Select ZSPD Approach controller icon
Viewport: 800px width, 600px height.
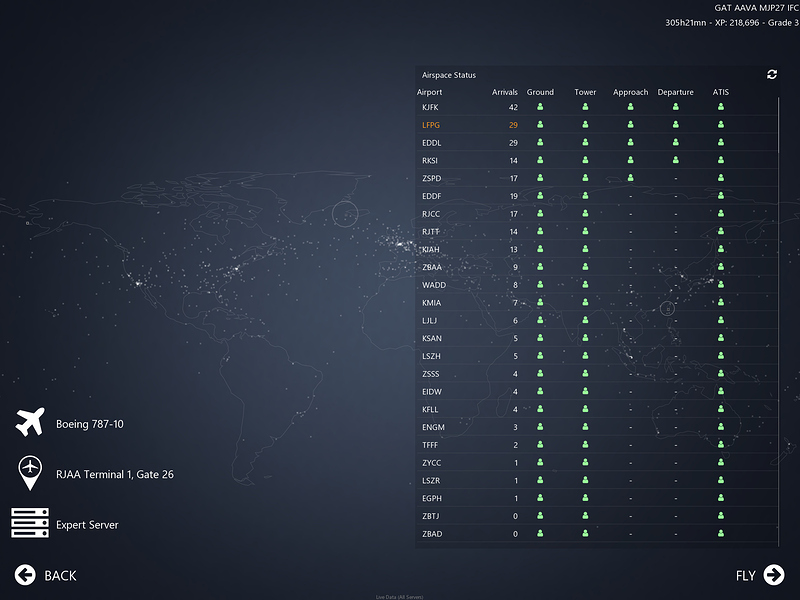click(631, 178)
